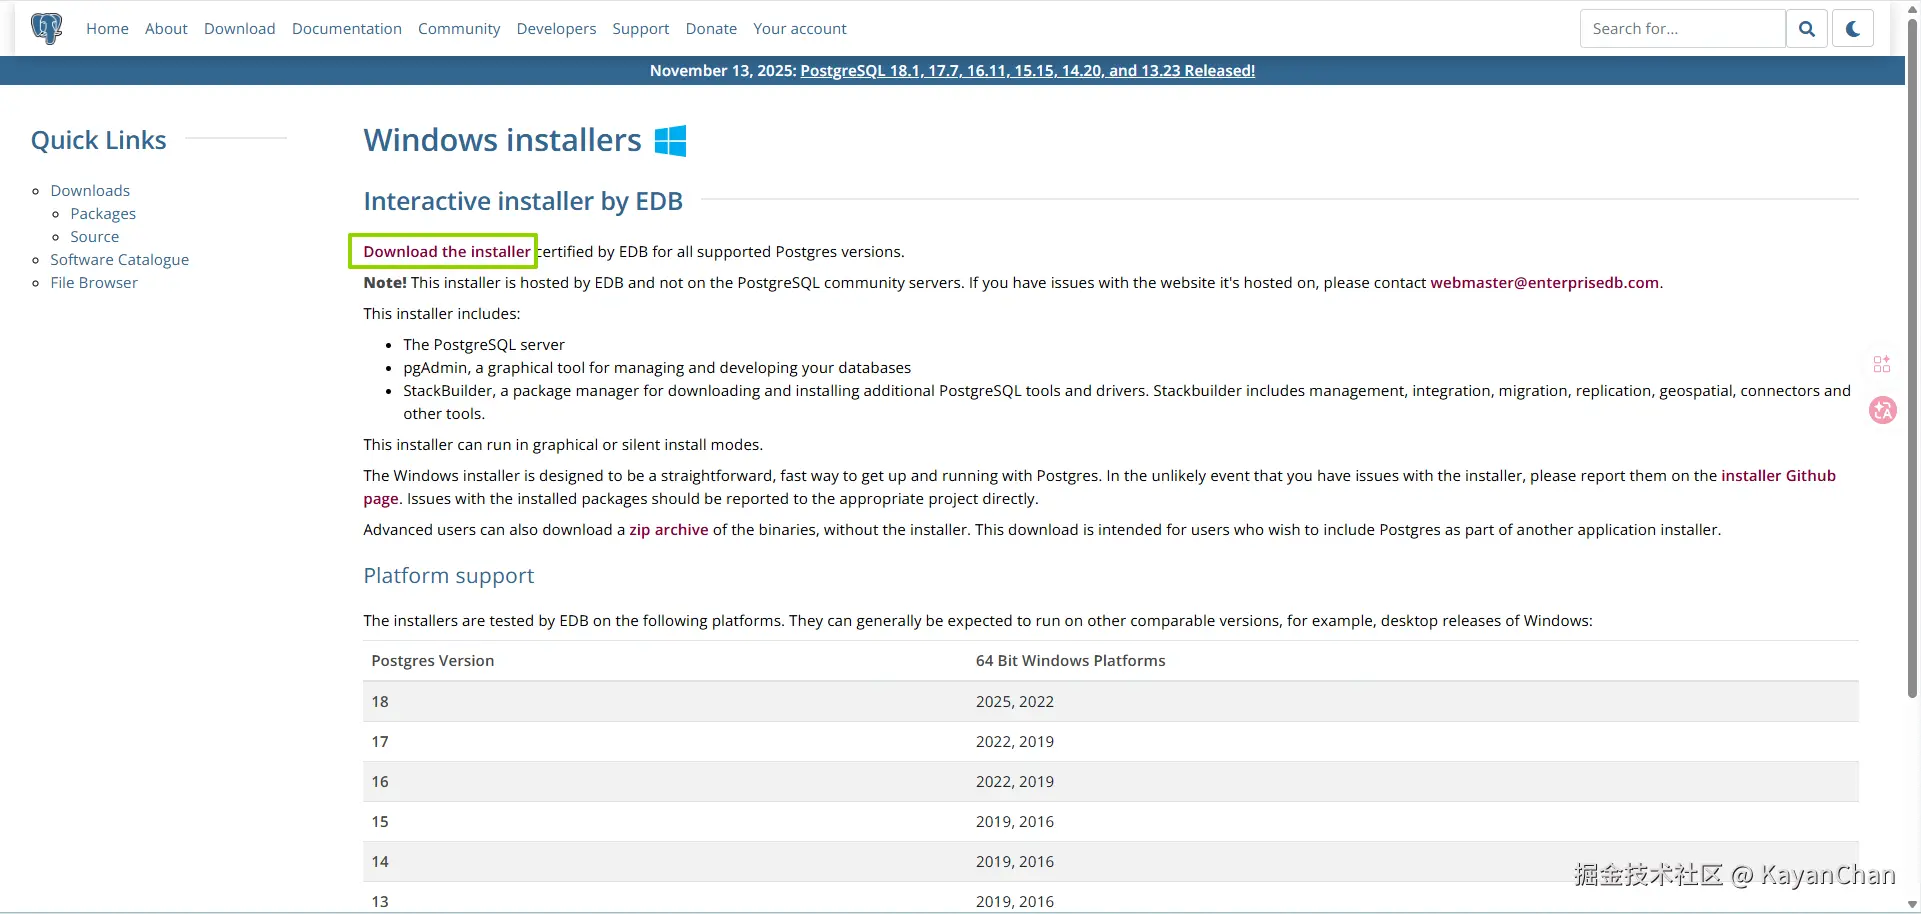Open Your account in navigation
The height and width of the screenshot is (914, 1921).
tap(800, 29)
